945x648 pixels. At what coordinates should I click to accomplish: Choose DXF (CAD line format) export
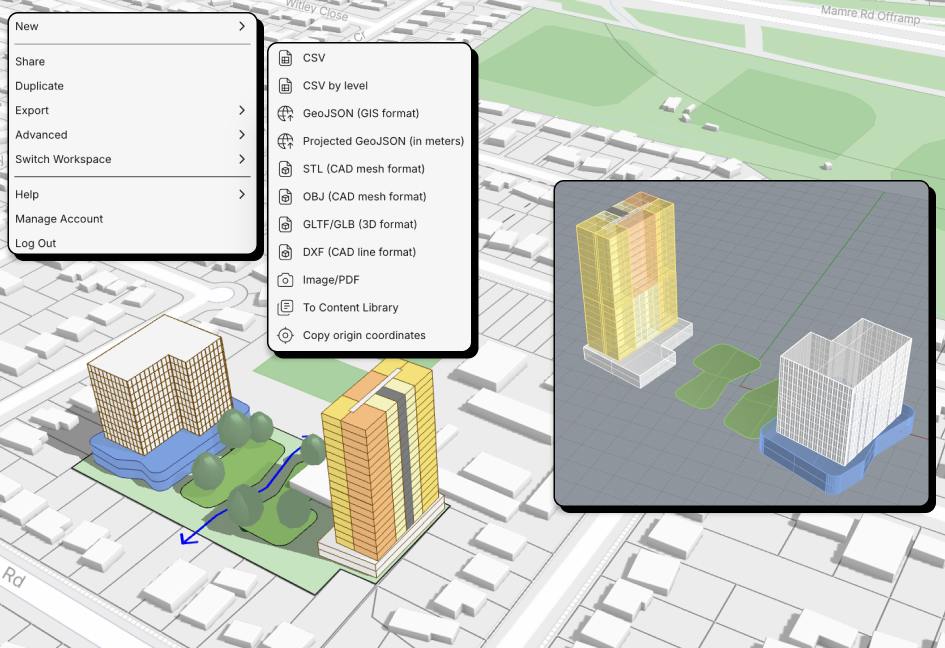359,252
